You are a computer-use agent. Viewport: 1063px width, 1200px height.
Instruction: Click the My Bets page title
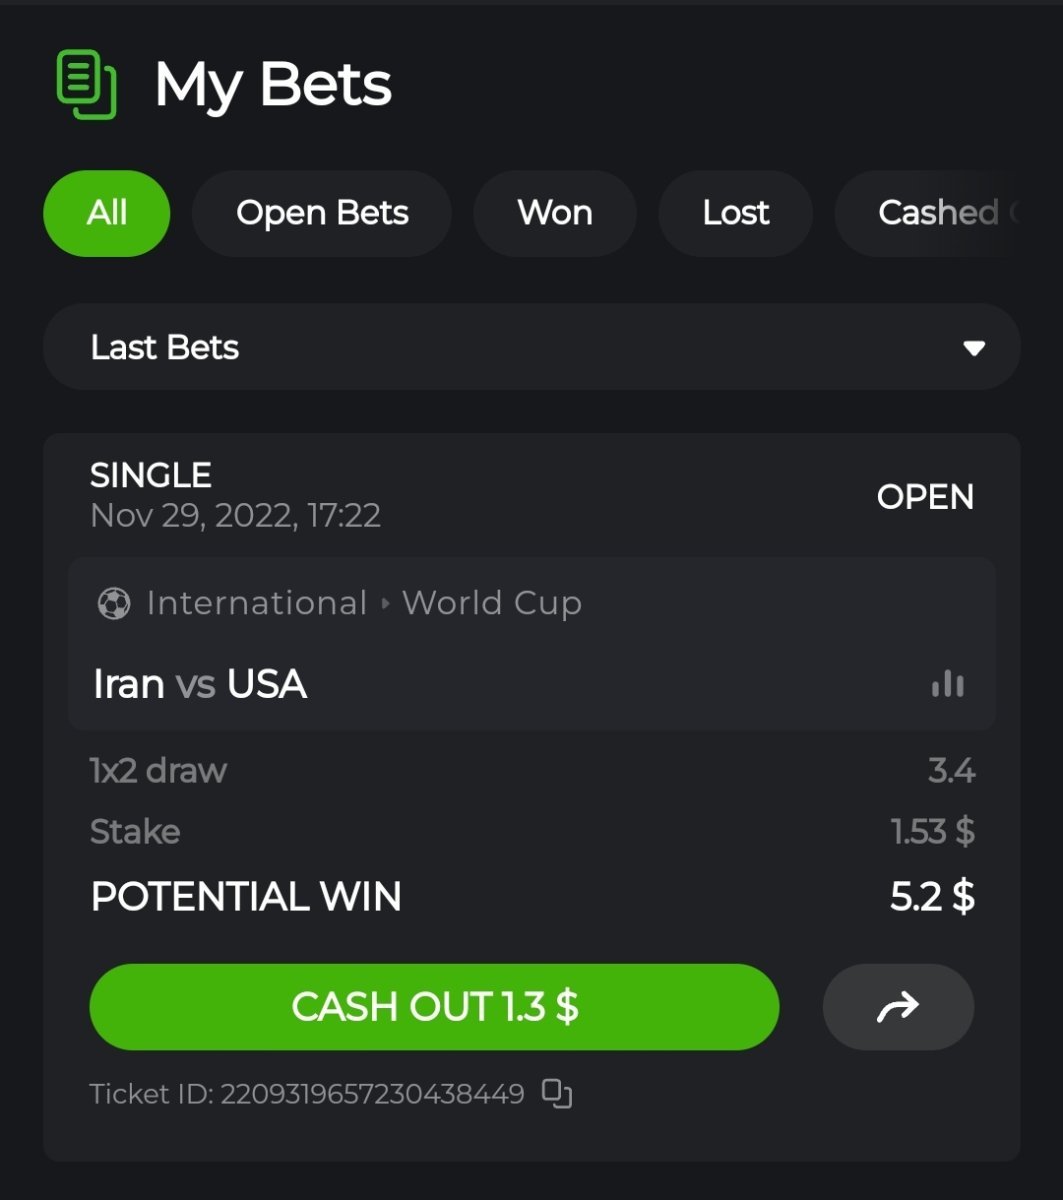coord(273,85)
